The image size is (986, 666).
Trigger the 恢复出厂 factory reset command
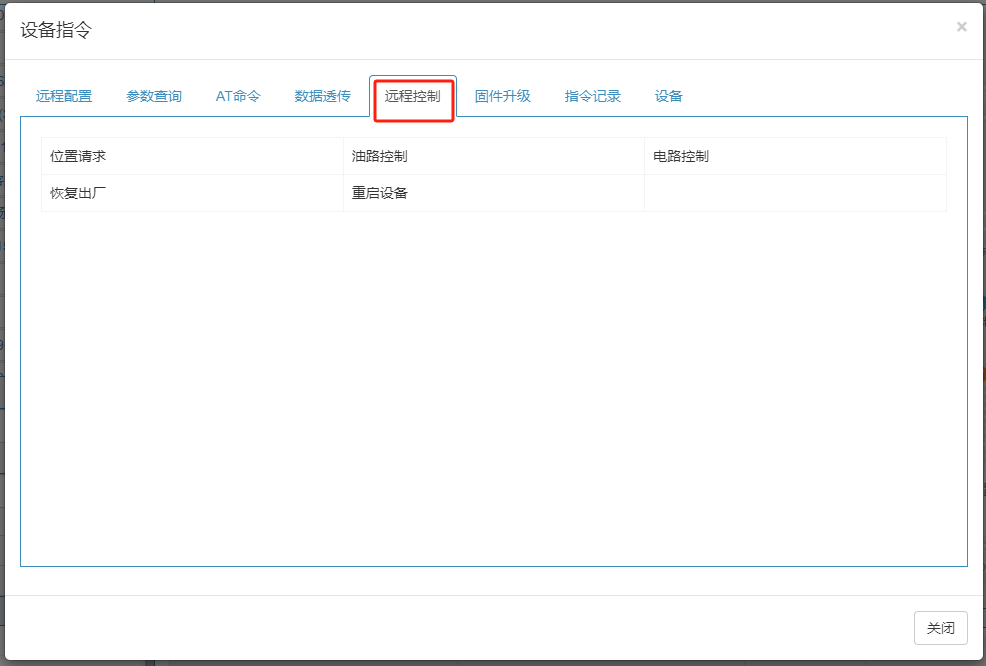tap(78, 193)
